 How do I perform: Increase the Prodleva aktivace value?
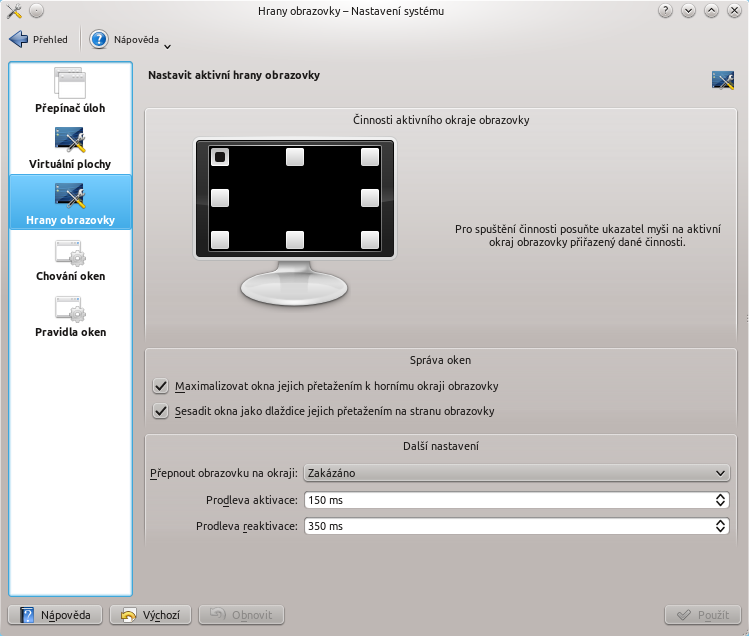point(720,496)
